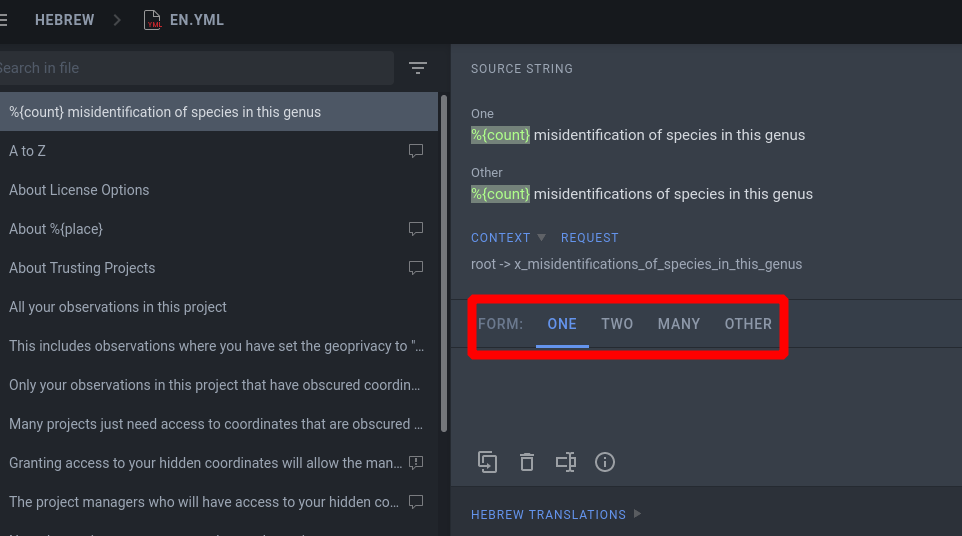Click the EN.YML file icon
Screen dimensions: 962x536
(x=152, y=20)
